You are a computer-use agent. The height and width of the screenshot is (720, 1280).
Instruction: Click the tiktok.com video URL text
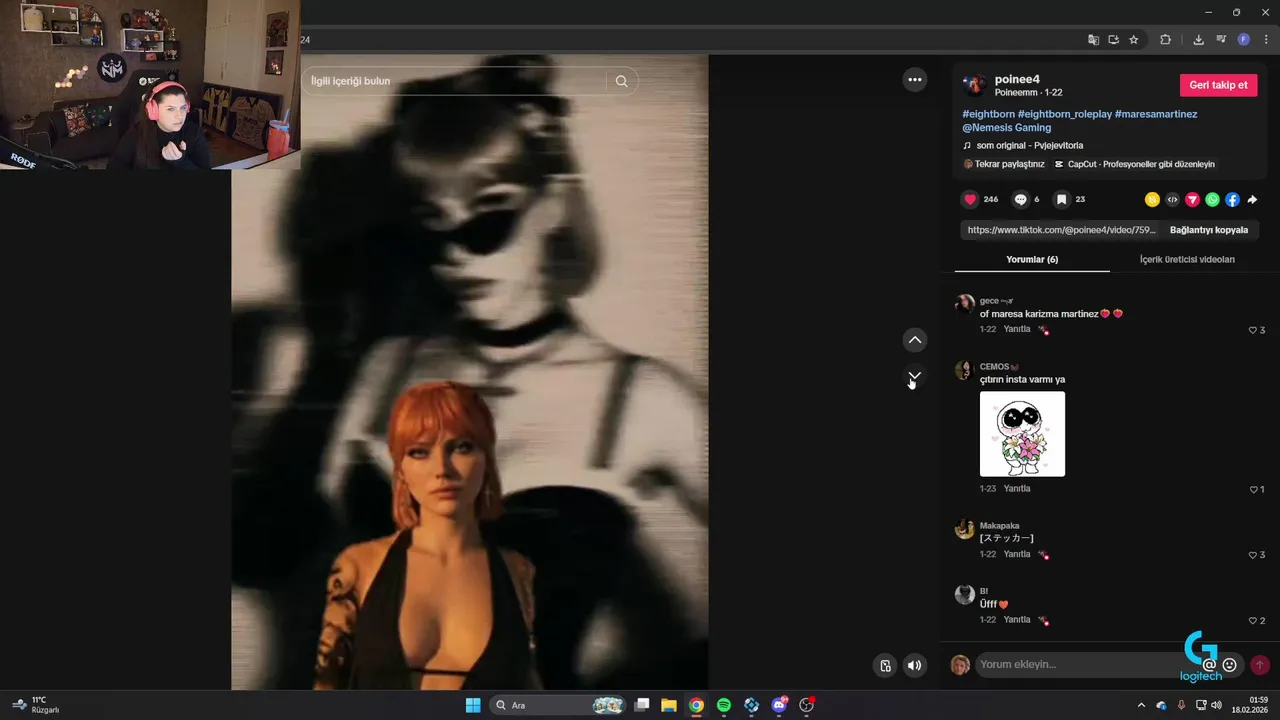click(x=1061, y=230)
